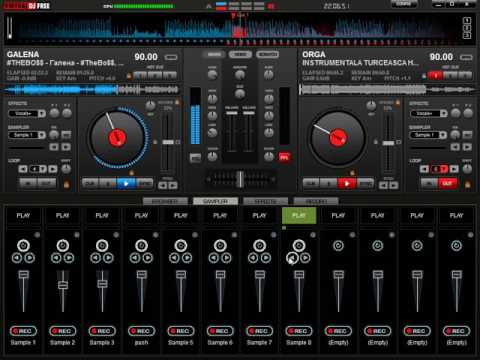Sync the right deck tempo
This screenshot has width=480, height=360.
(365, 184)
